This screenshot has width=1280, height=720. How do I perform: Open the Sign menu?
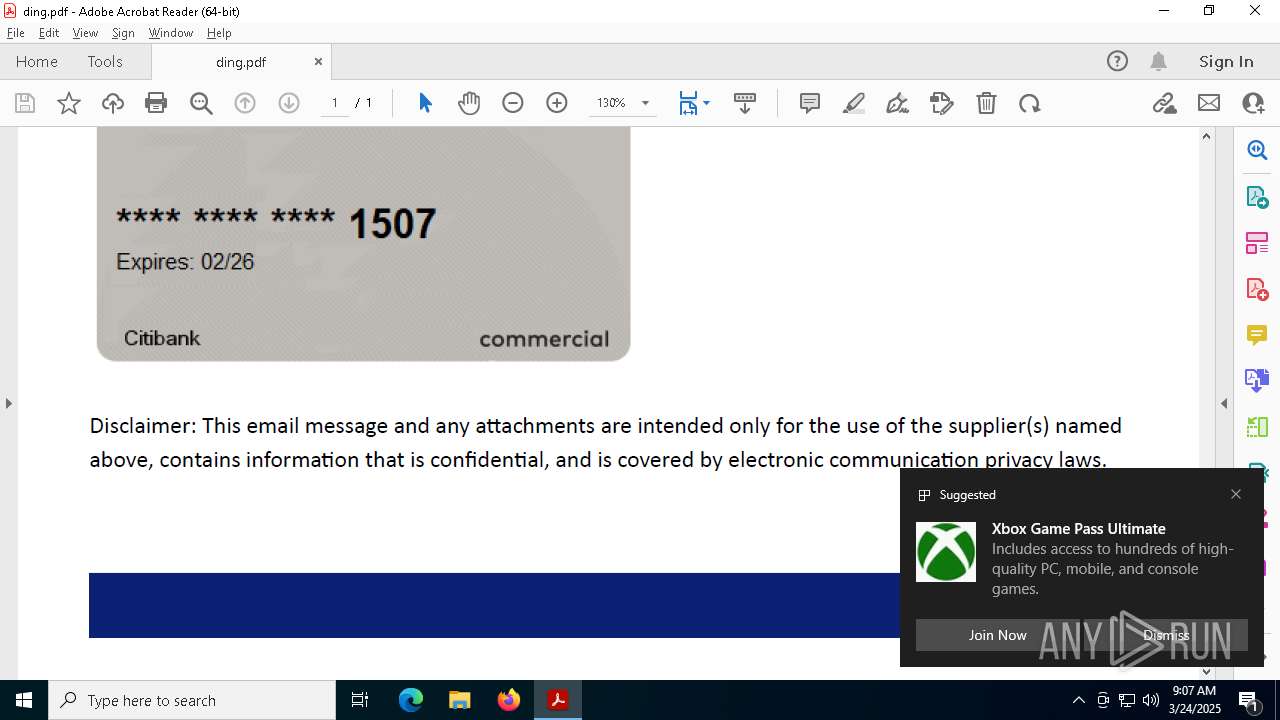pos(123,33)
